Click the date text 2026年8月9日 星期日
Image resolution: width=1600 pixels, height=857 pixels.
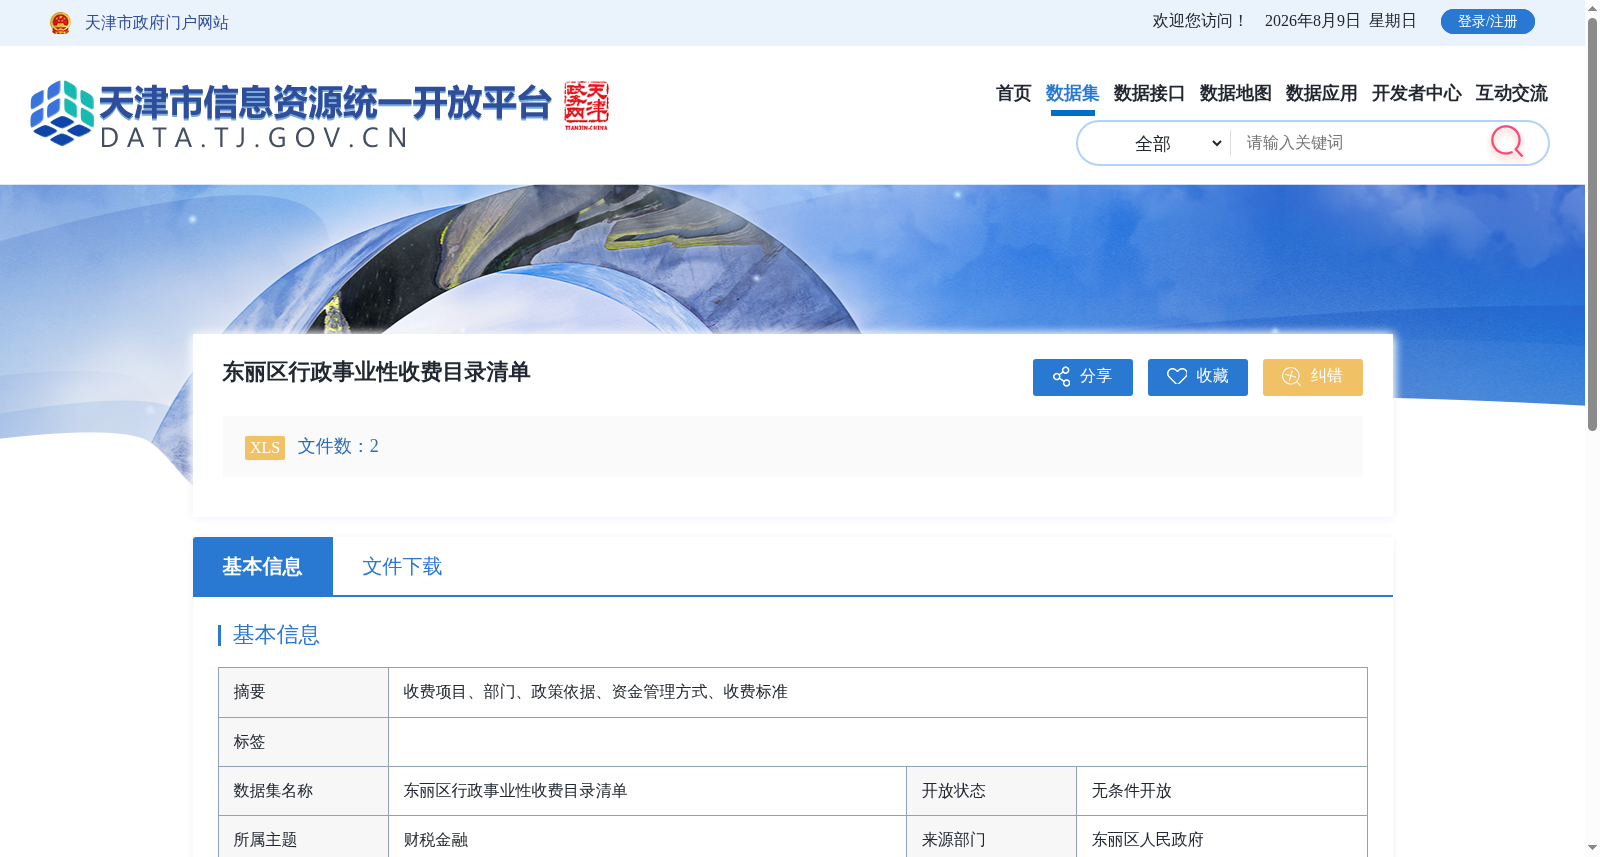pos(1340,21)
